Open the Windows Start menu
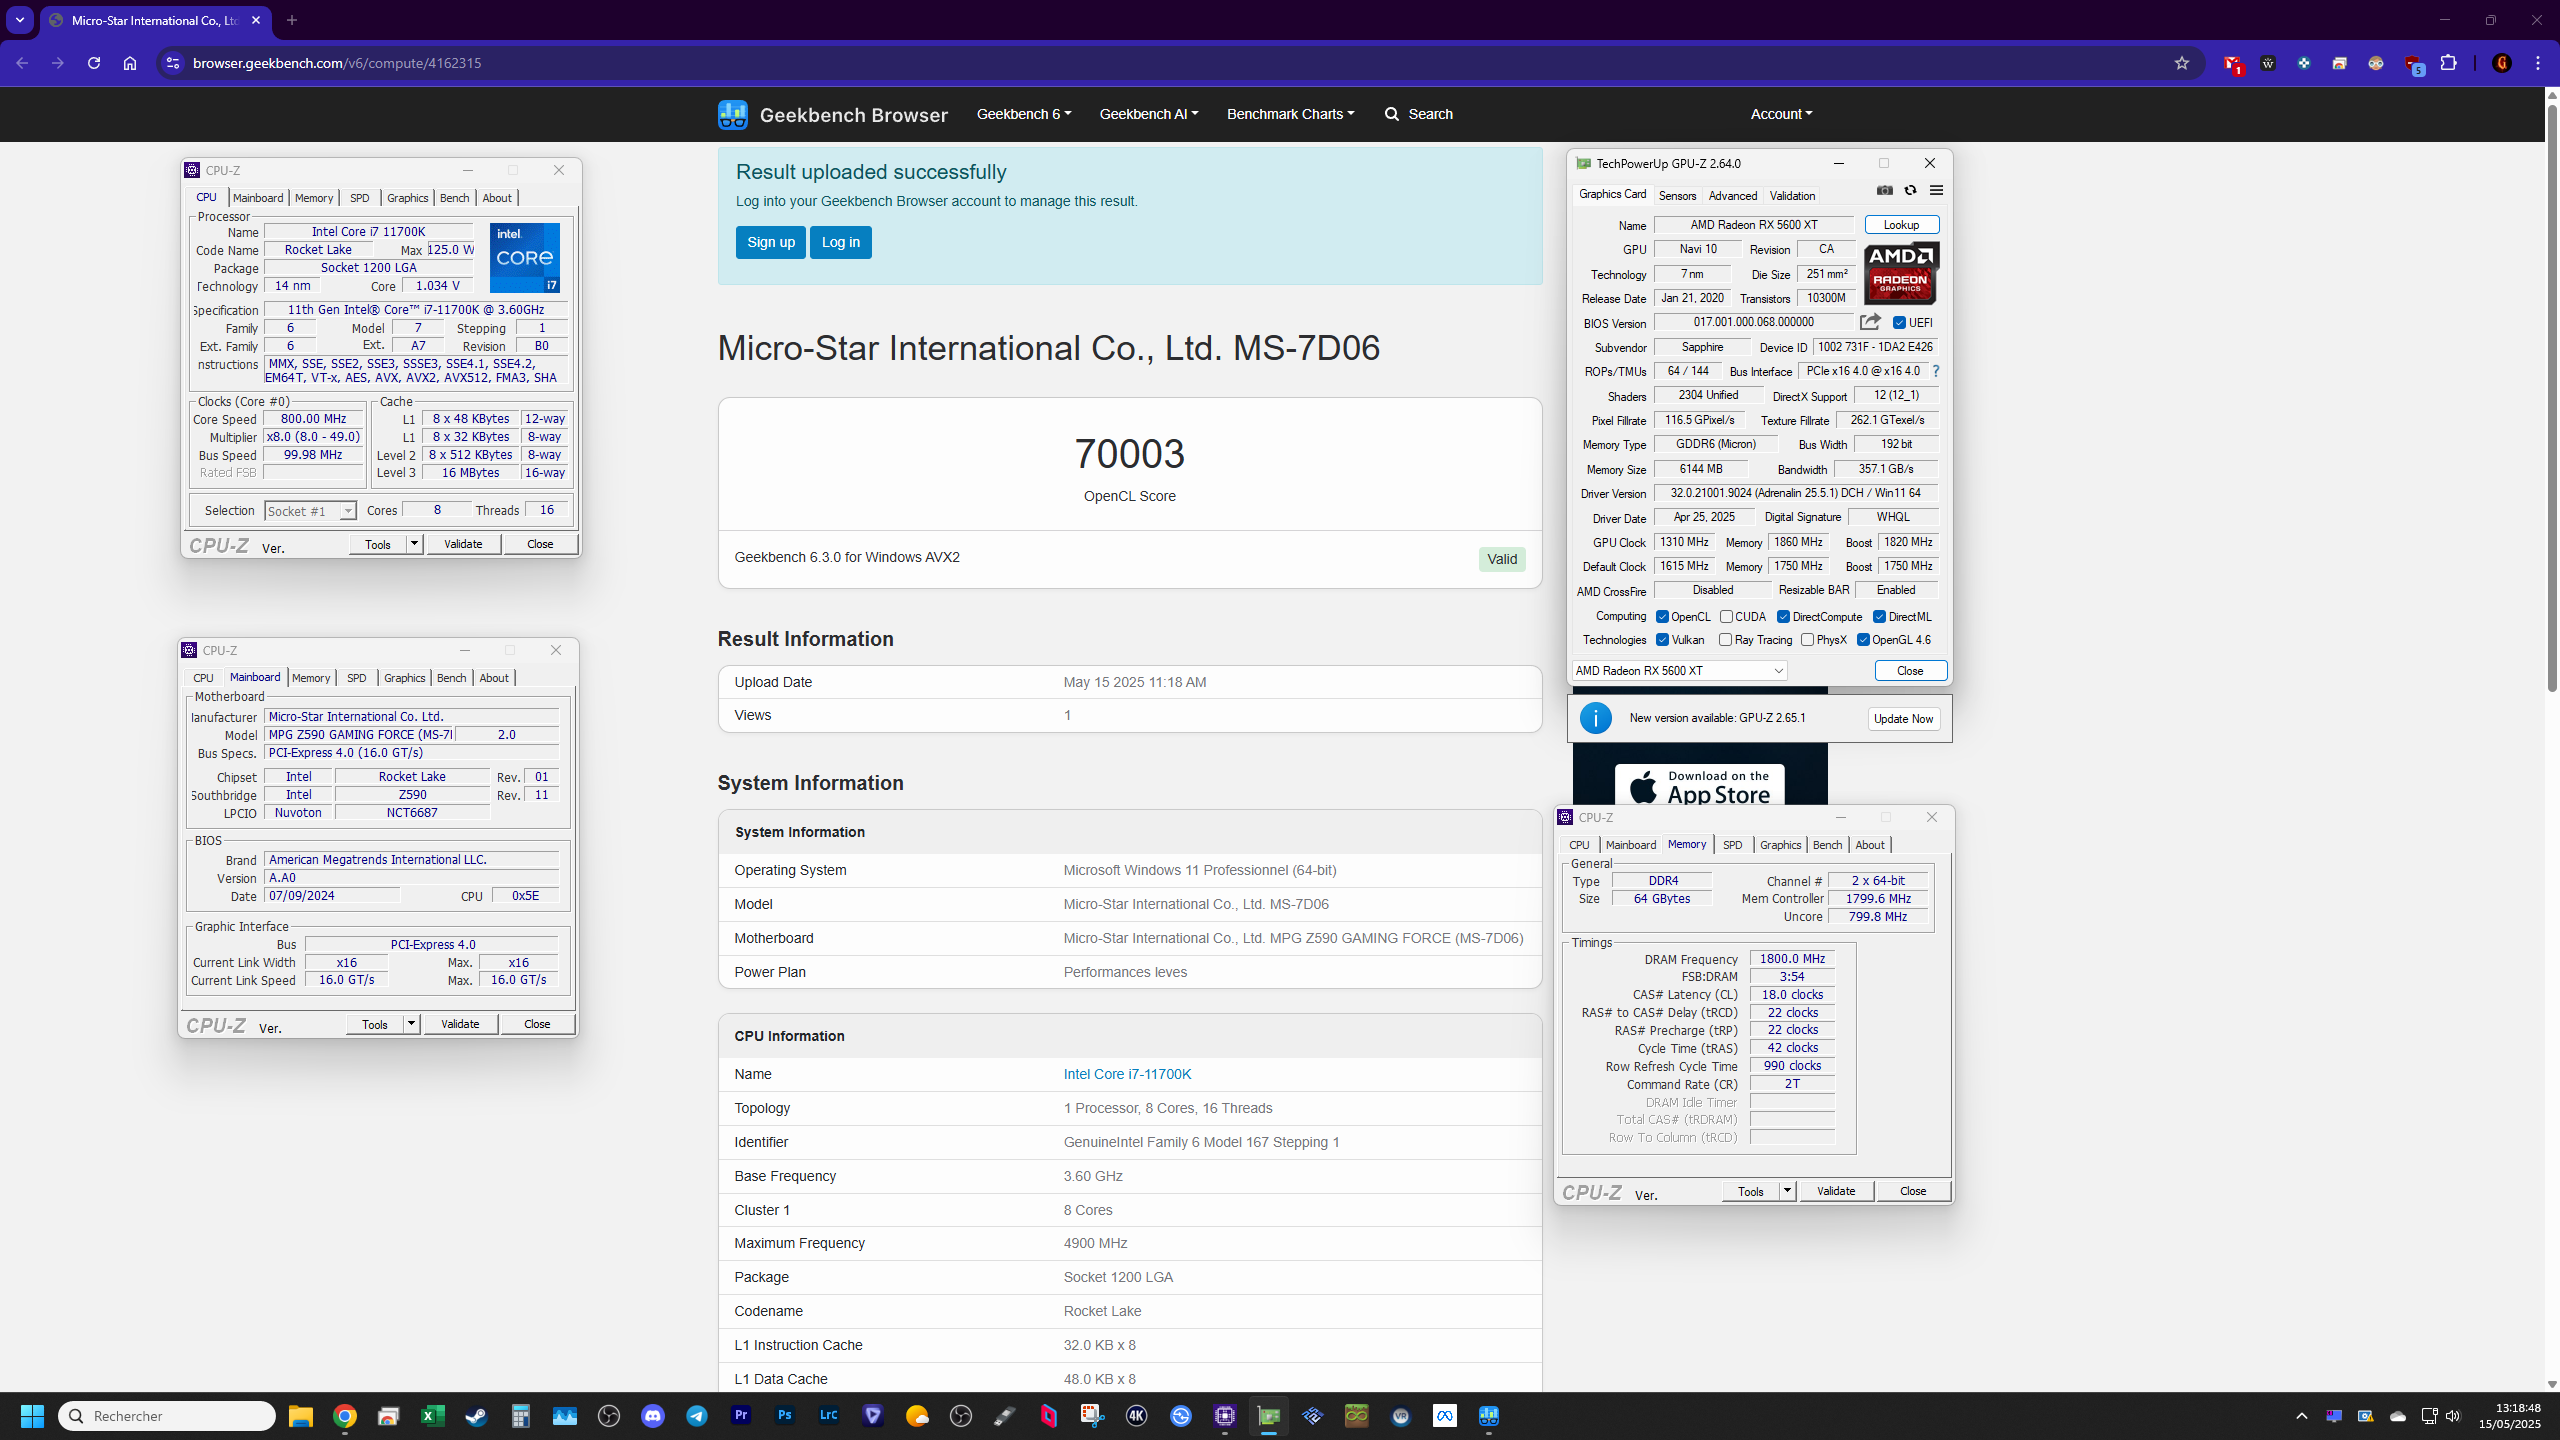 (32, 1416)
